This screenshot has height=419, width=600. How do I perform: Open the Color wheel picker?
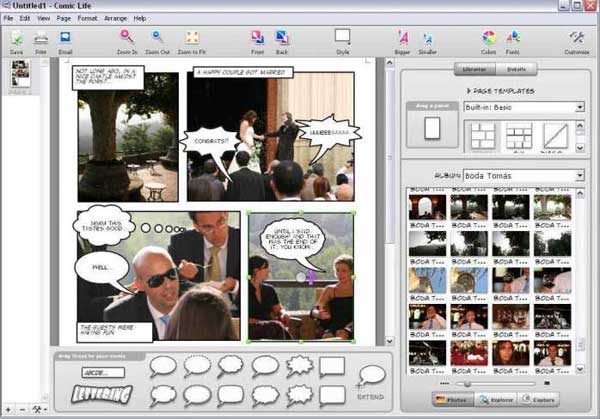tap(488, 38)
